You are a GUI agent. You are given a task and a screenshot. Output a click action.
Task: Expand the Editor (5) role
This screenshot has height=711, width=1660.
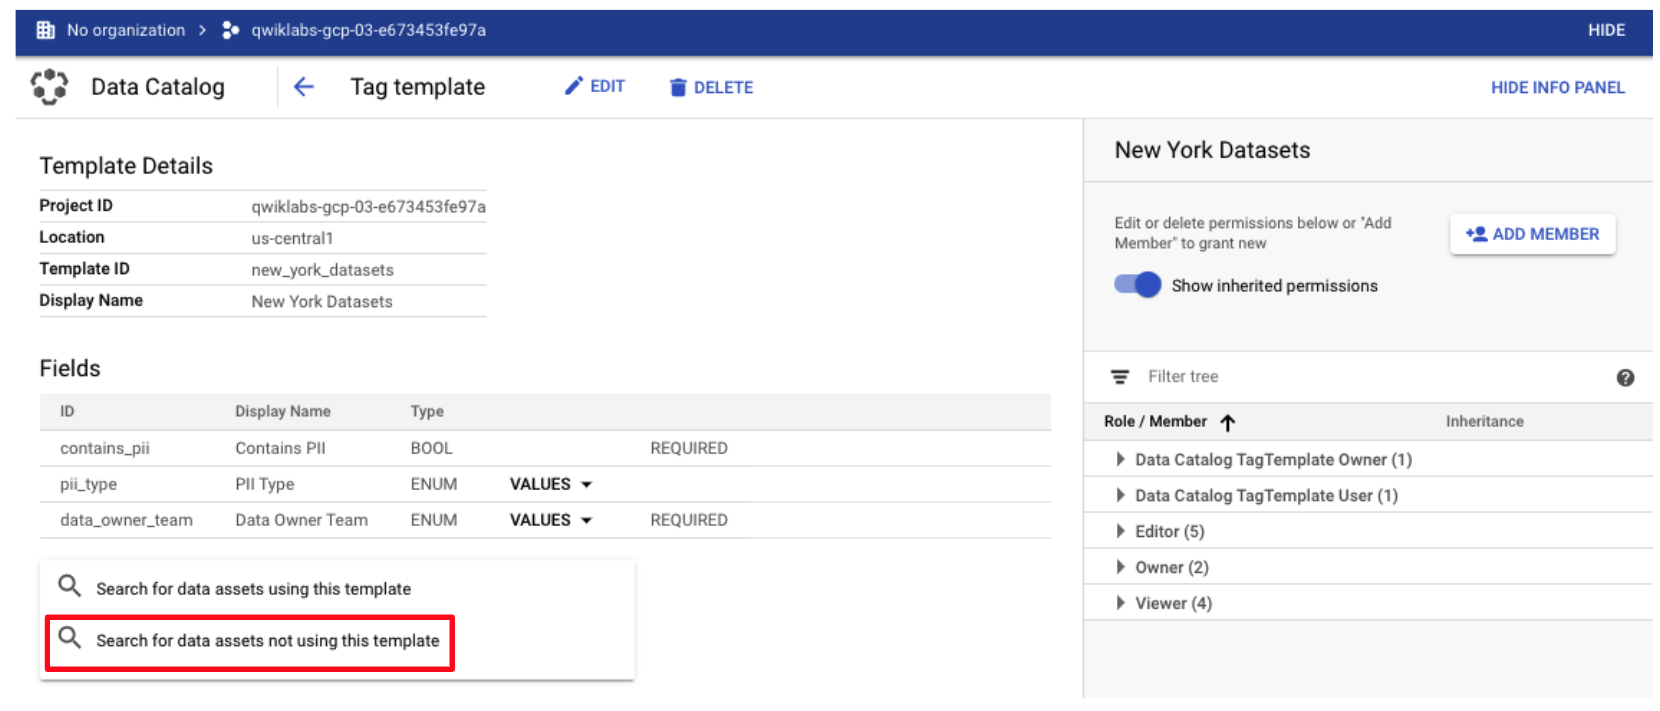pos(1120,531)
